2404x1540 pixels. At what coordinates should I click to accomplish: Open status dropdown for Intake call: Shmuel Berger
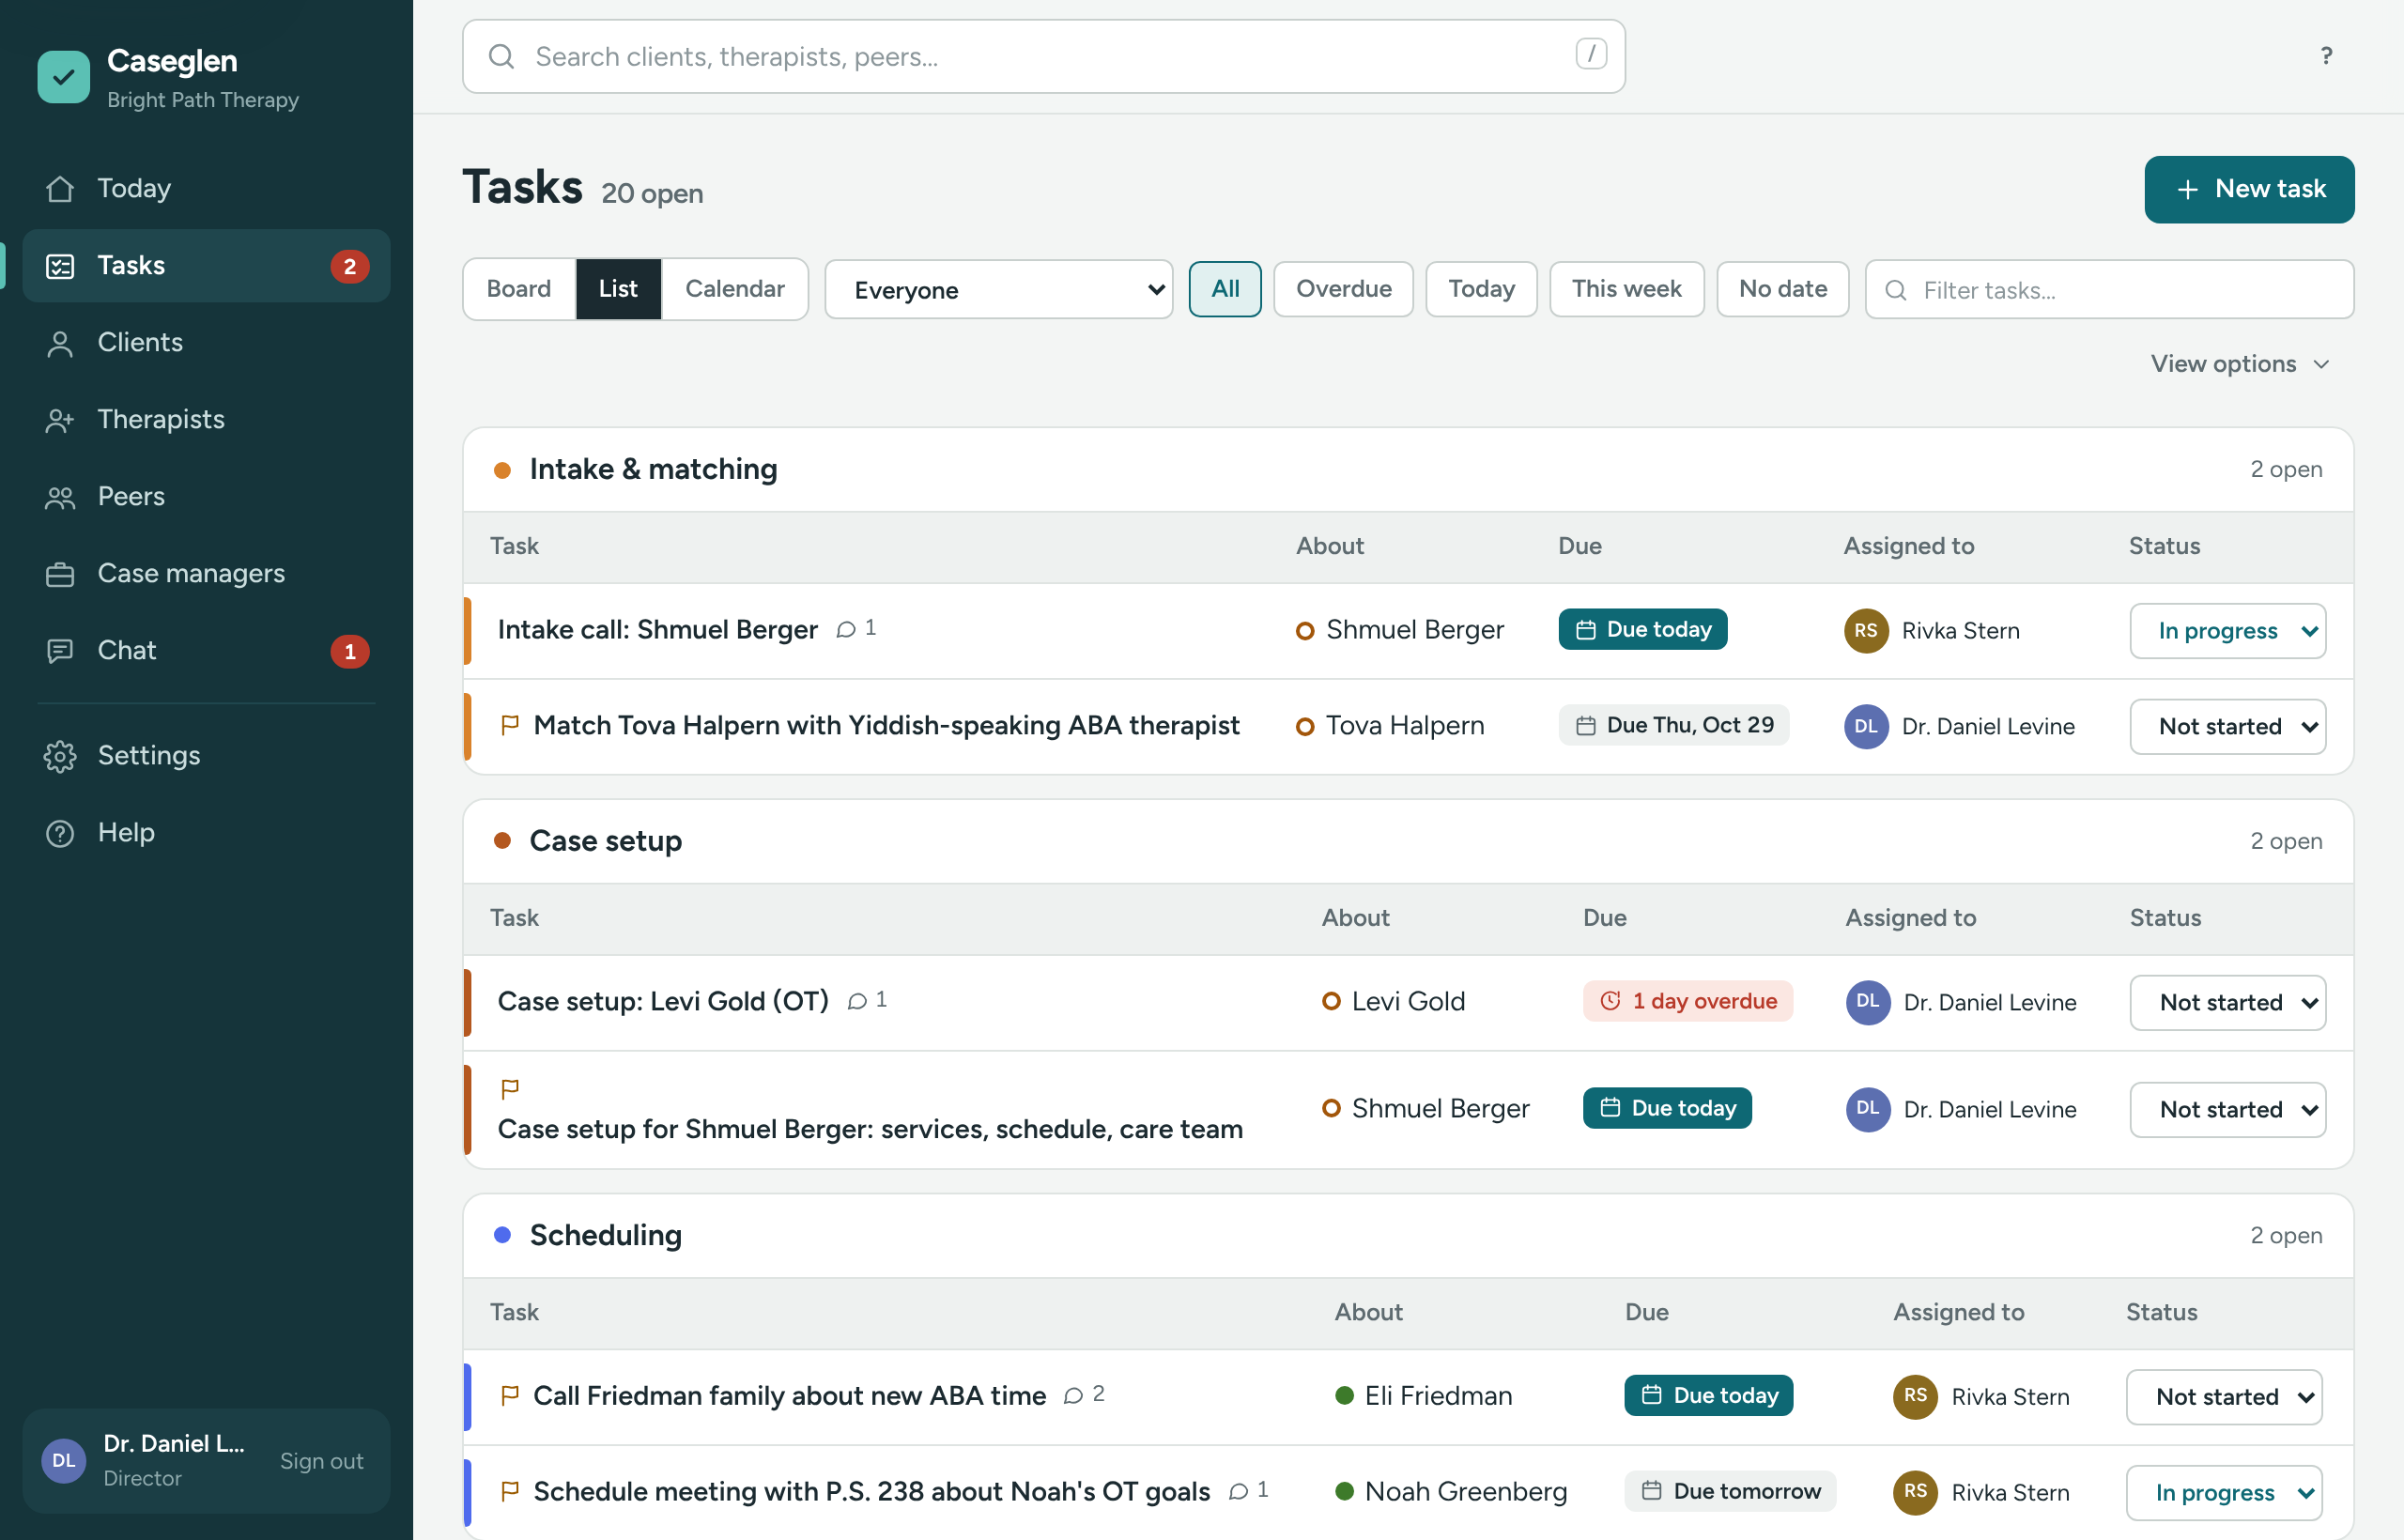point(2228,631)
